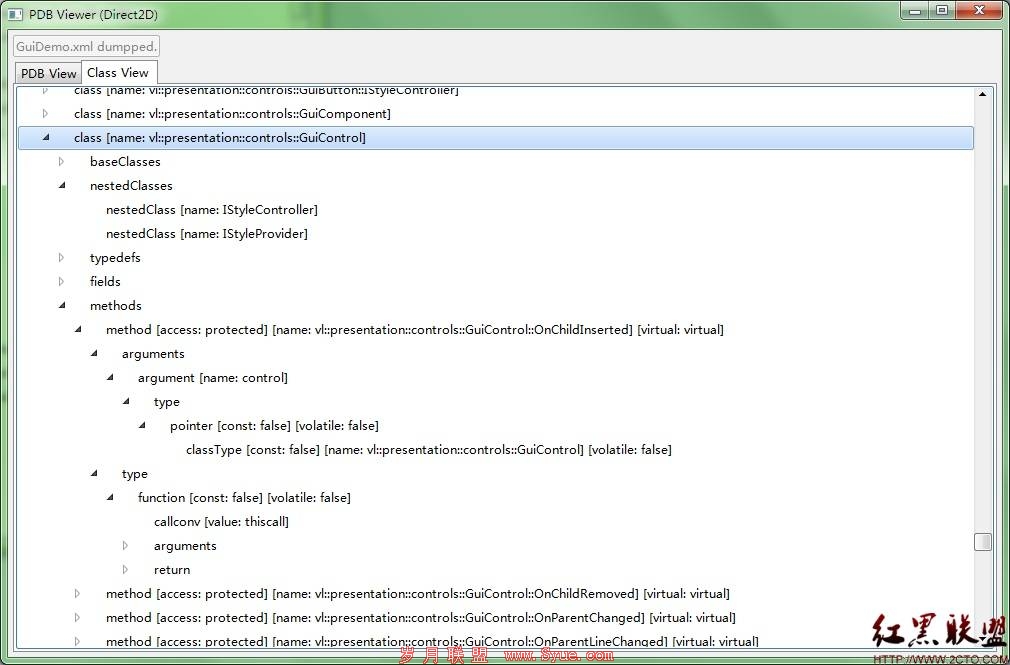
Task: Collapse the methods node arrow
Action: 62,305
